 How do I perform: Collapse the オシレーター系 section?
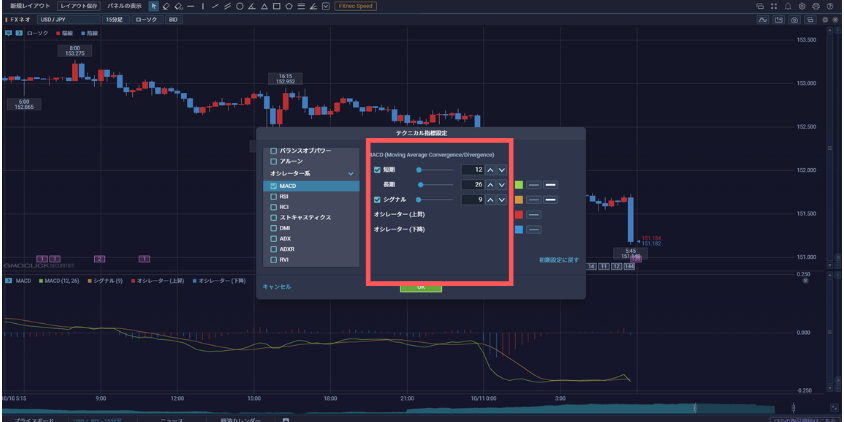[x=350, y=174]
